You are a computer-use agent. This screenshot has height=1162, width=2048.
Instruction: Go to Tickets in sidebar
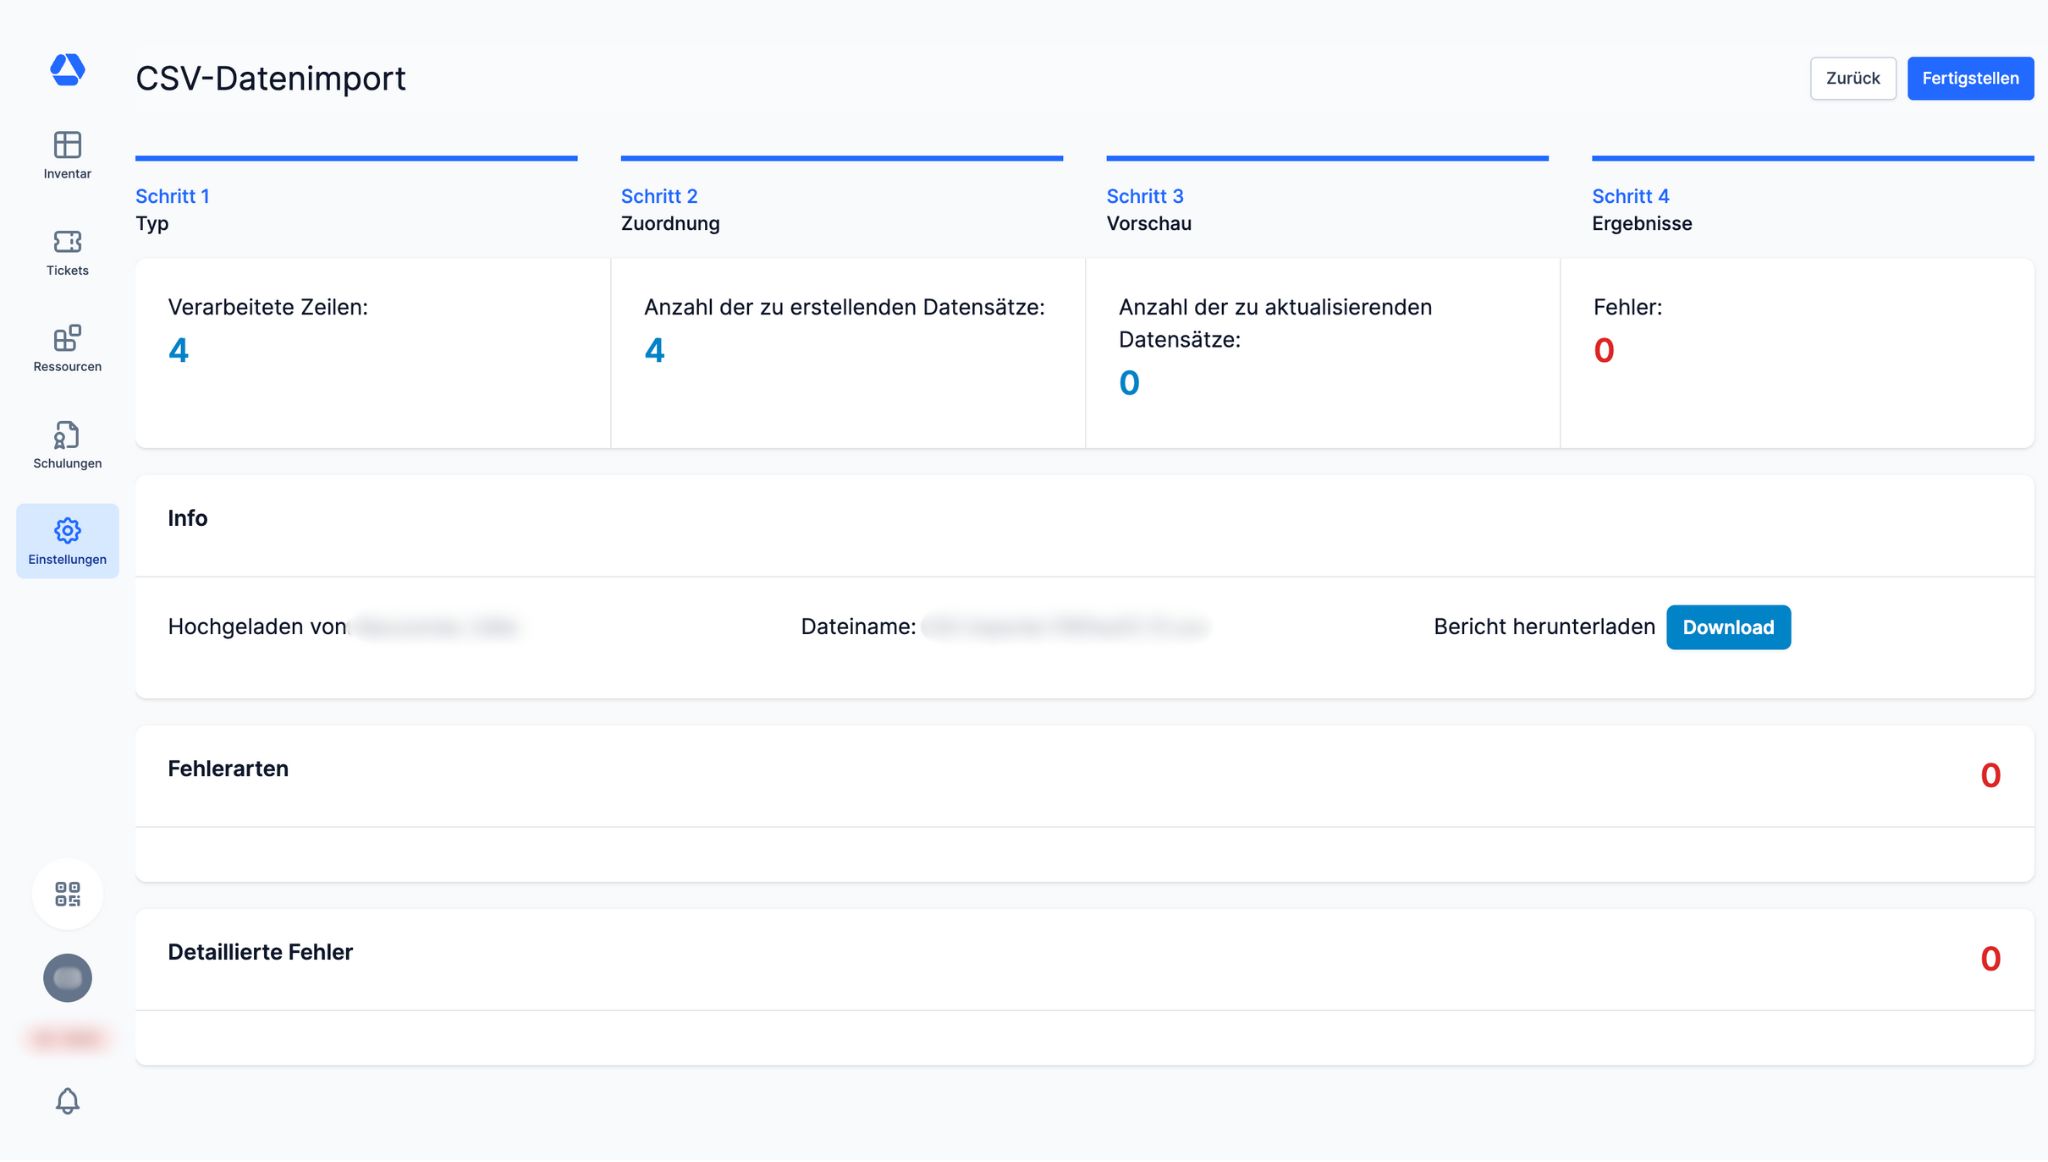click(x=67, y=252)
